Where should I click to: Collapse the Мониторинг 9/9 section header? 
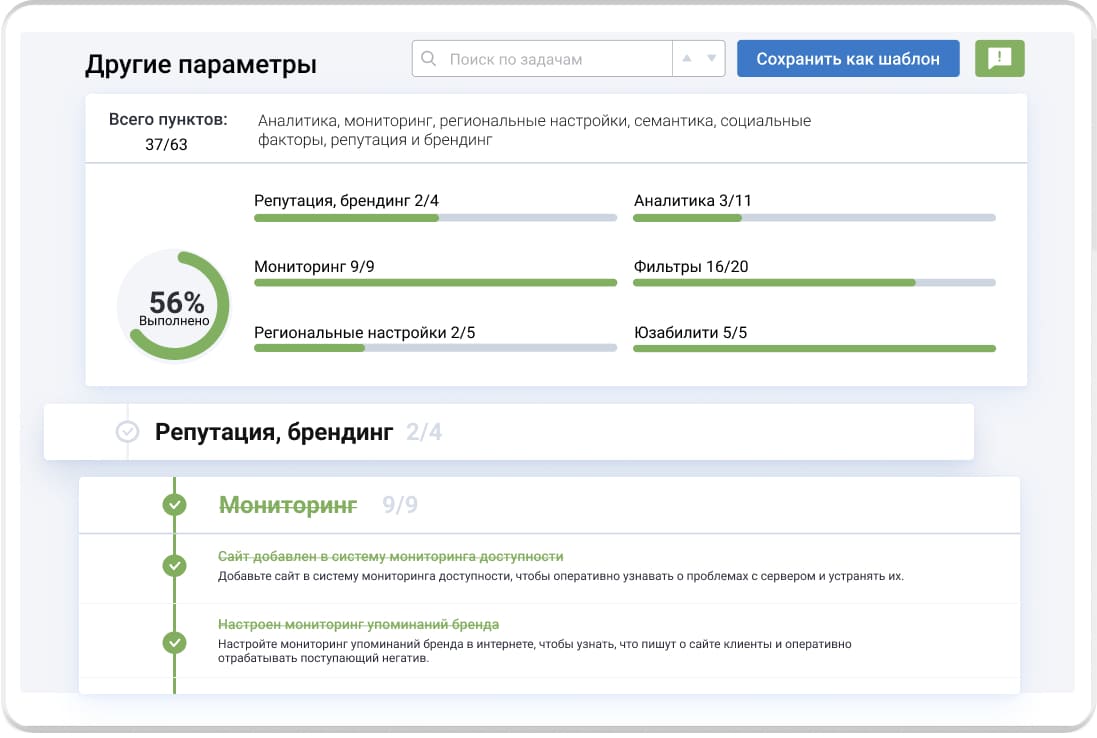pos(288,505)
